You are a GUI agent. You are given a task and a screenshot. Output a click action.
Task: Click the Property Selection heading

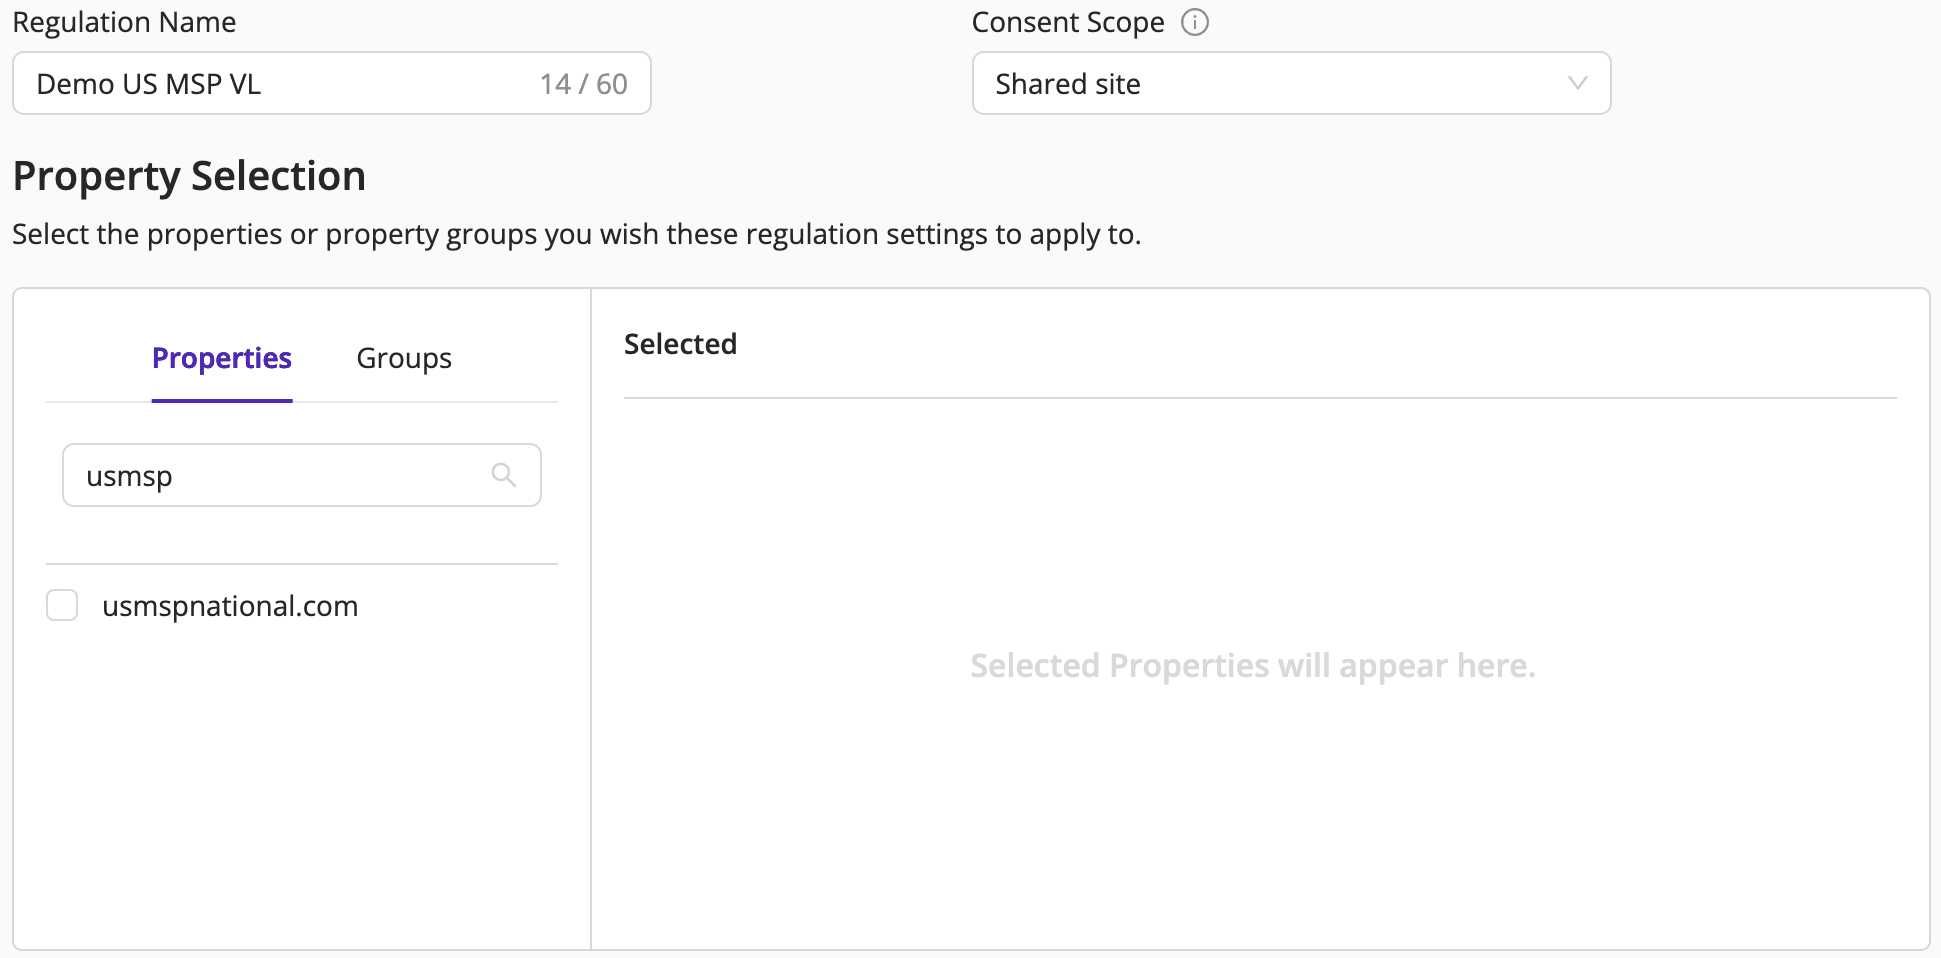[x=189, y=176]
